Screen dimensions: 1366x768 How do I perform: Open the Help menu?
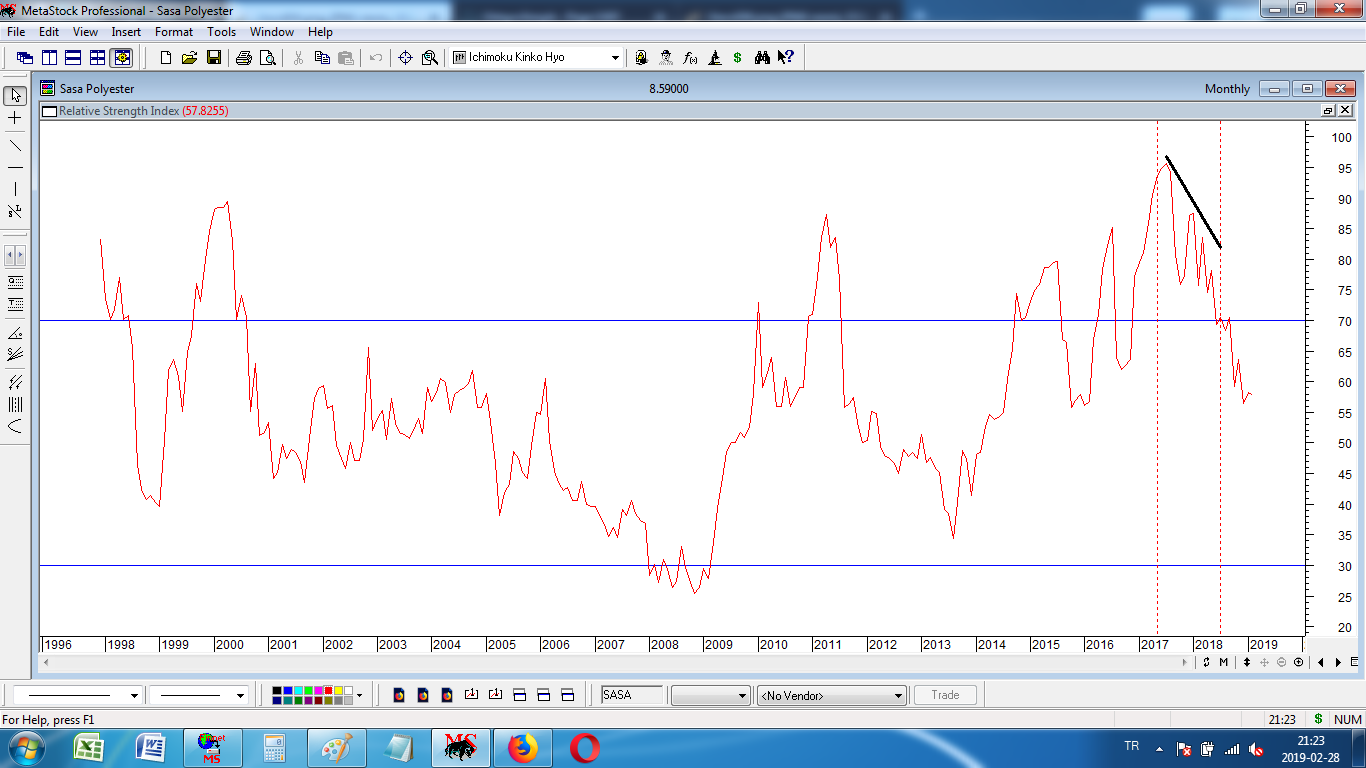[x=320, y=32]
